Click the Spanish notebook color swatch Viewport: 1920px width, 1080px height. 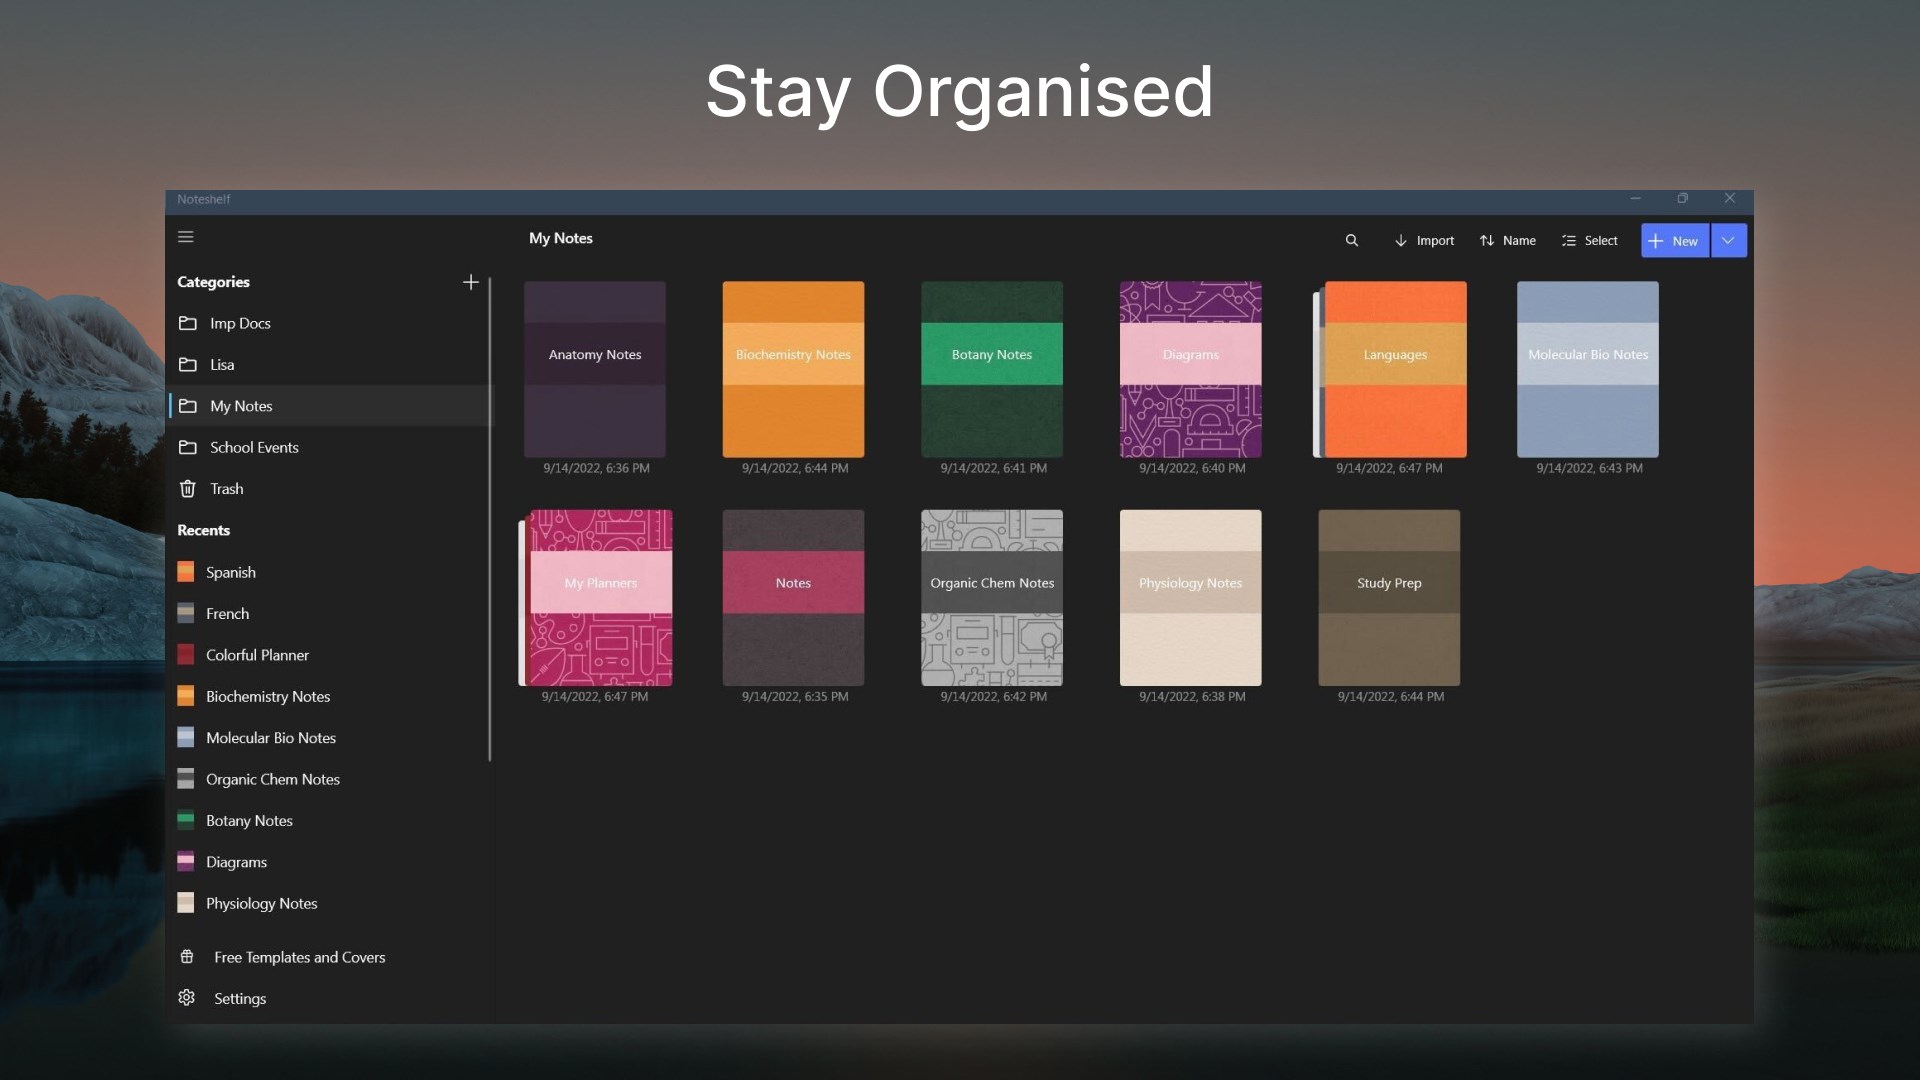(x=186, y=571)
